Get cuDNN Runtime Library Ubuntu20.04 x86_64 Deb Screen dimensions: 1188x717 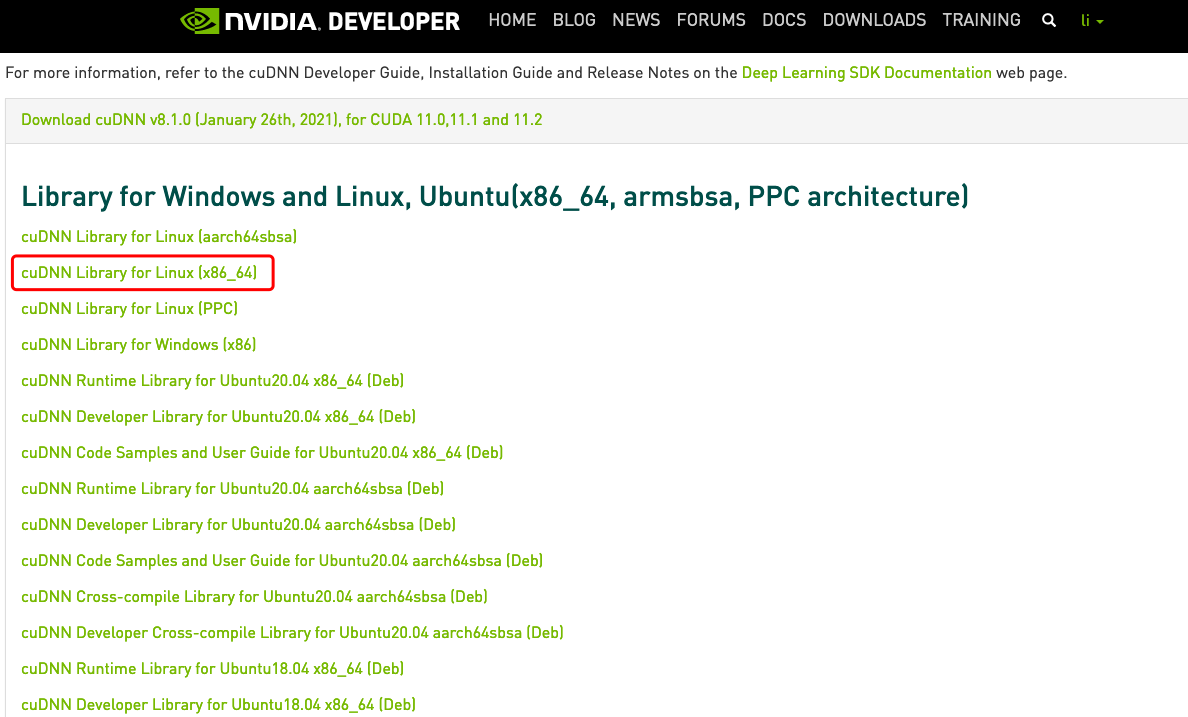click(x=212, y=380)
